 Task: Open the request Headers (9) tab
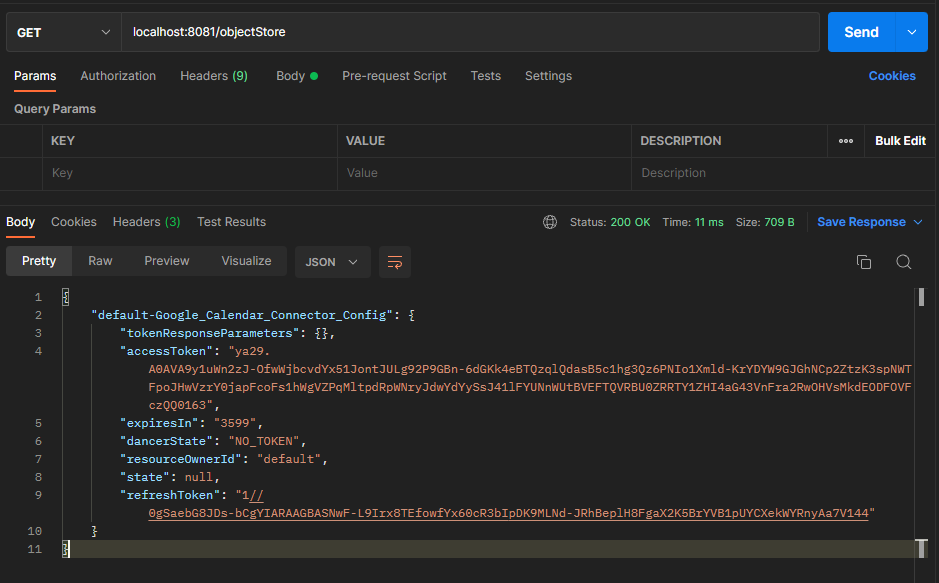pos(214,76)
